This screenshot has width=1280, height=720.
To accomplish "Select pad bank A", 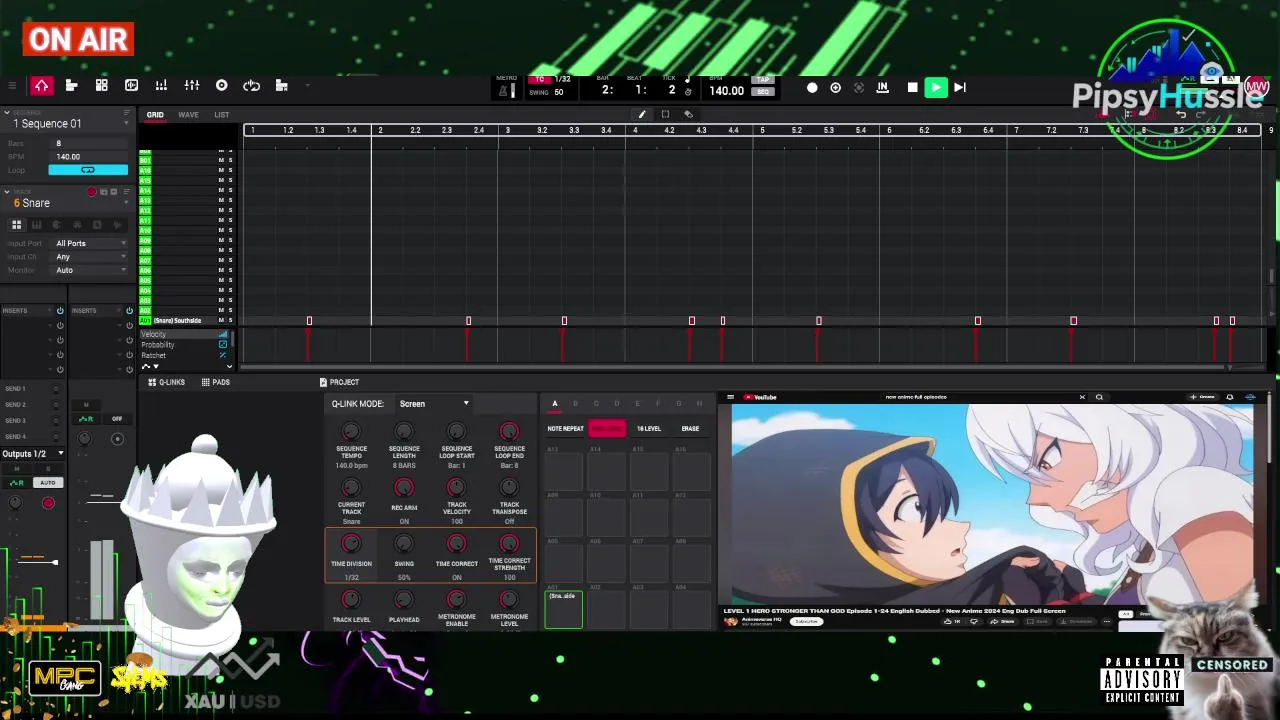I will (555, 404).
